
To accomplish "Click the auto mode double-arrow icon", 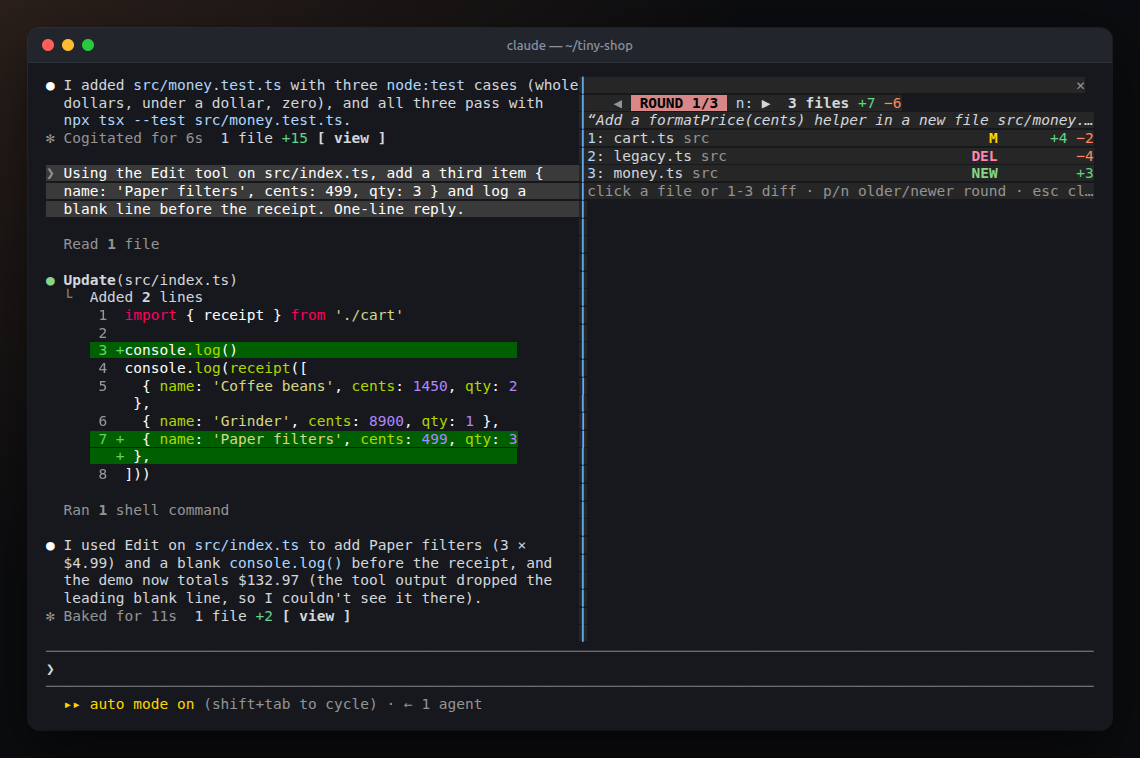I will tap(72, 704).
